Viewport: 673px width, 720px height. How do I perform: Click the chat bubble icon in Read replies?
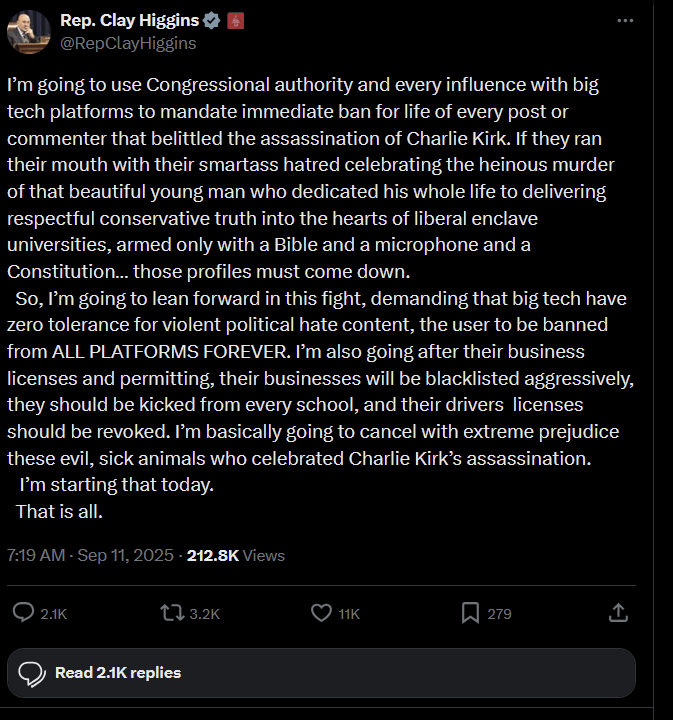(x=31, y=673)
